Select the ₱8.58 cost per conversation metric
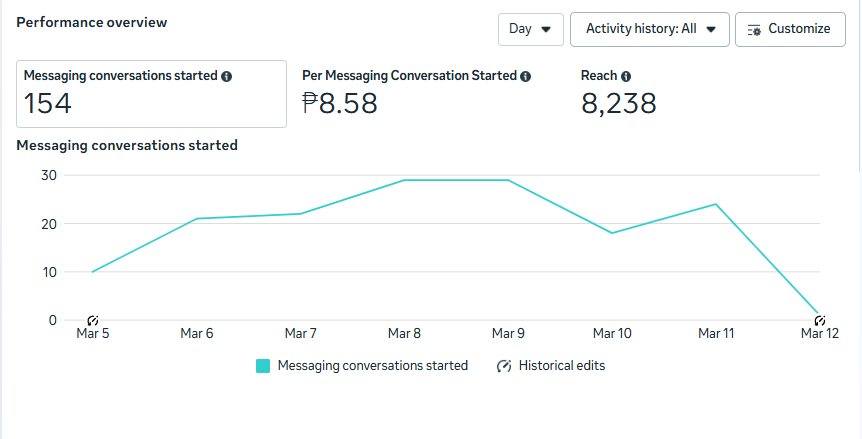This screenshot has width=862, height=439. (x=340, y=103)
